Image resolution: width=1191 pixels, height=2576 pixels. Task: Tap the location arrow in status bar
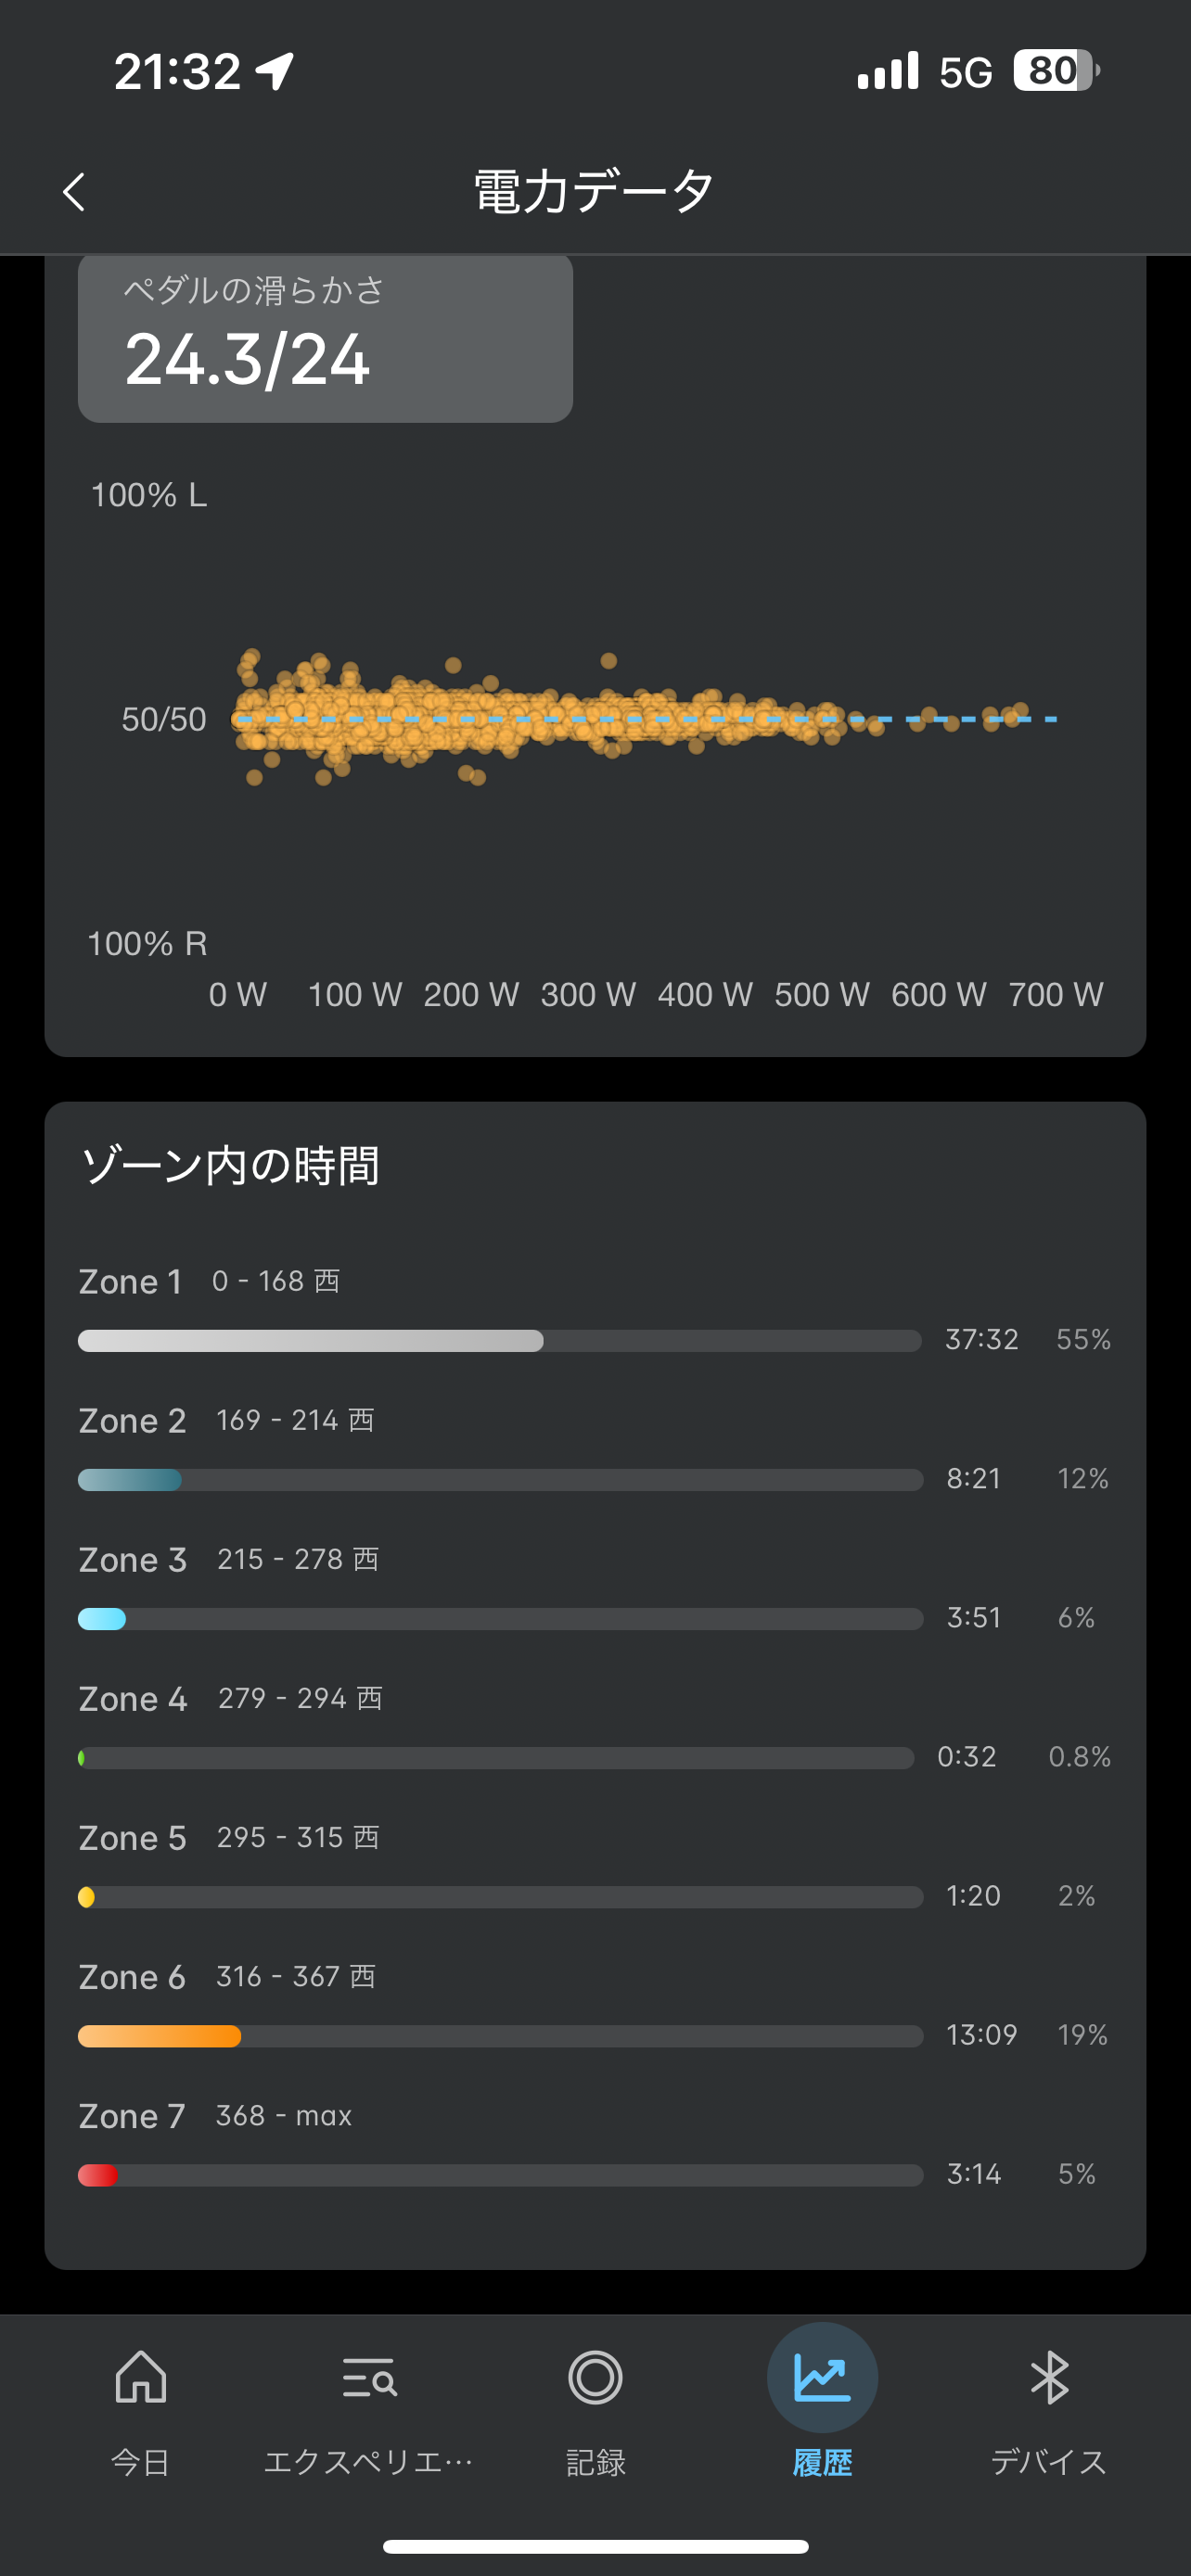[x=275, y=71]
